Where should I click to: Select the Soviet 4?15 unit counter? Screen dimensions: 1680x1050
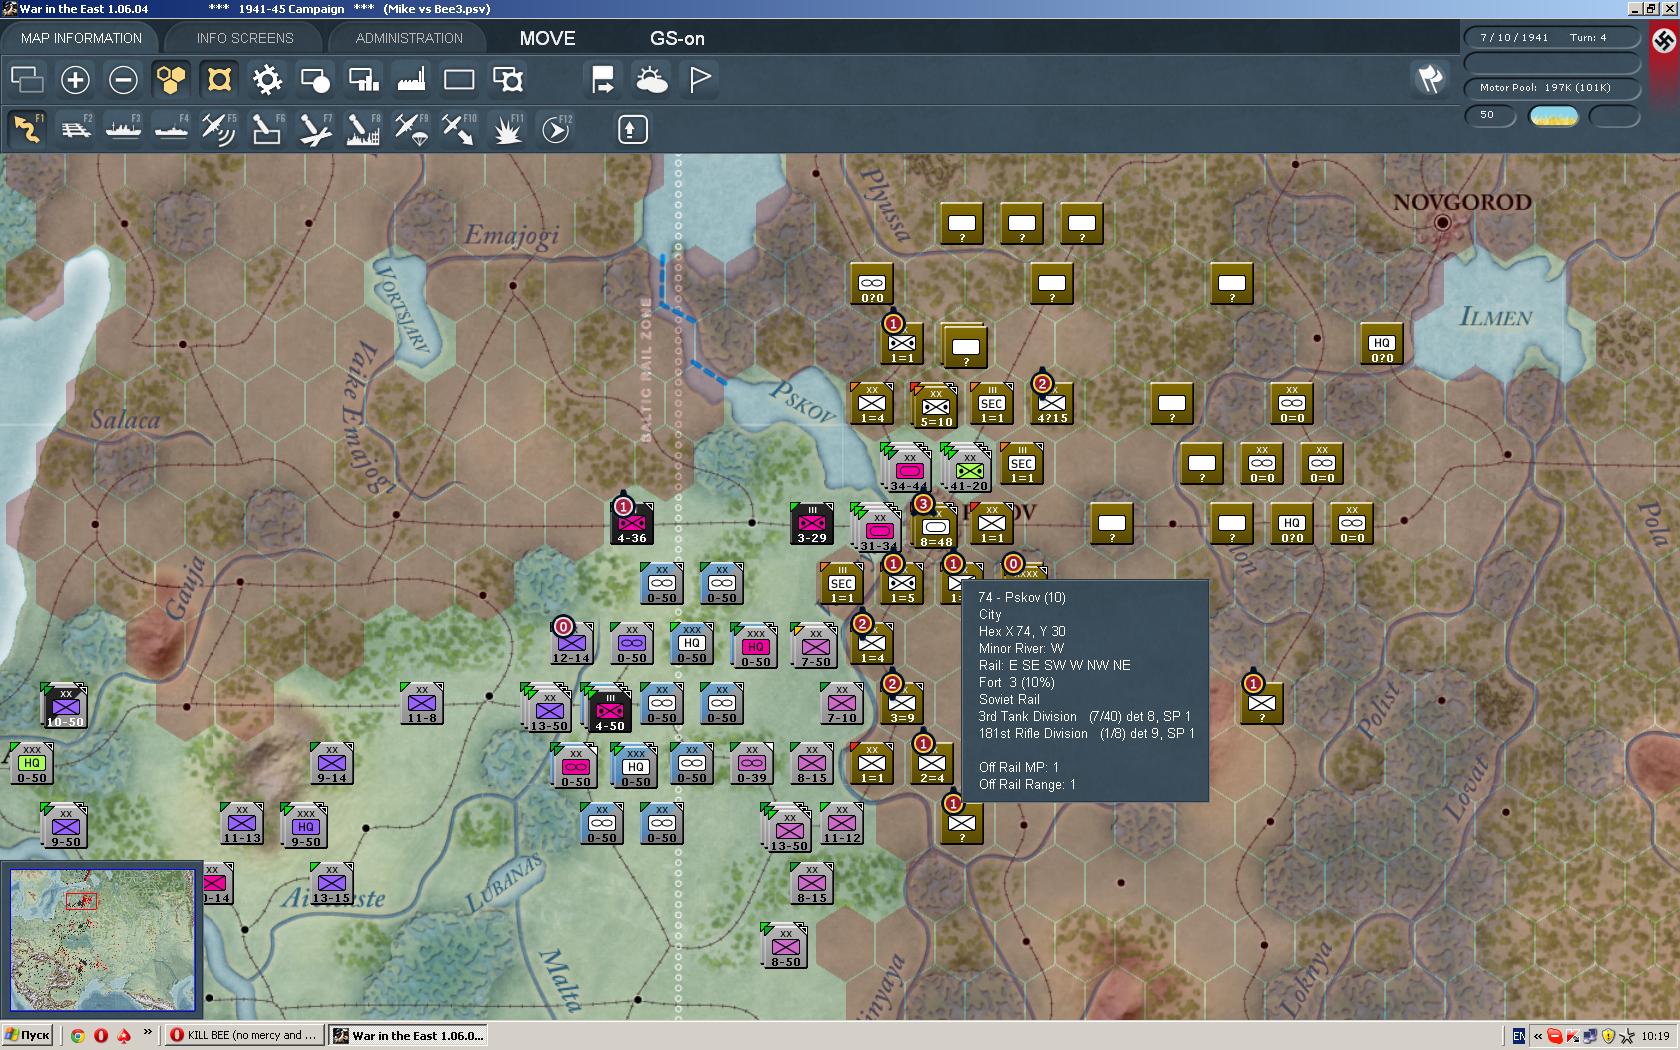1052,403
